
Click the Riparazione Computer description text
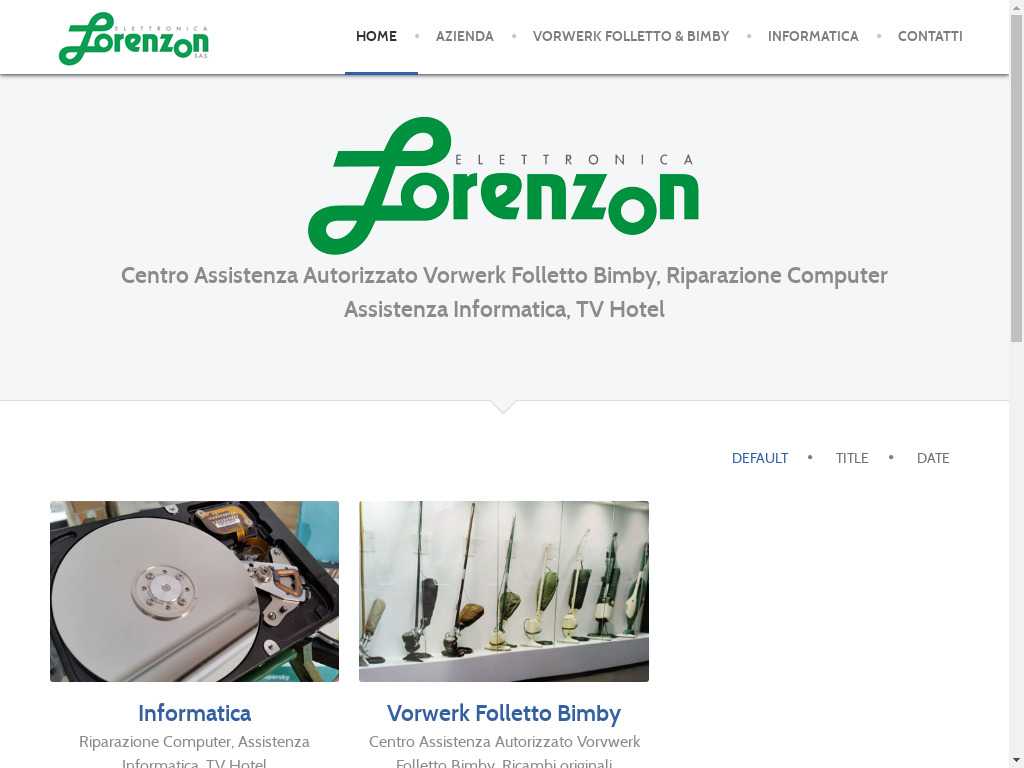195,752
